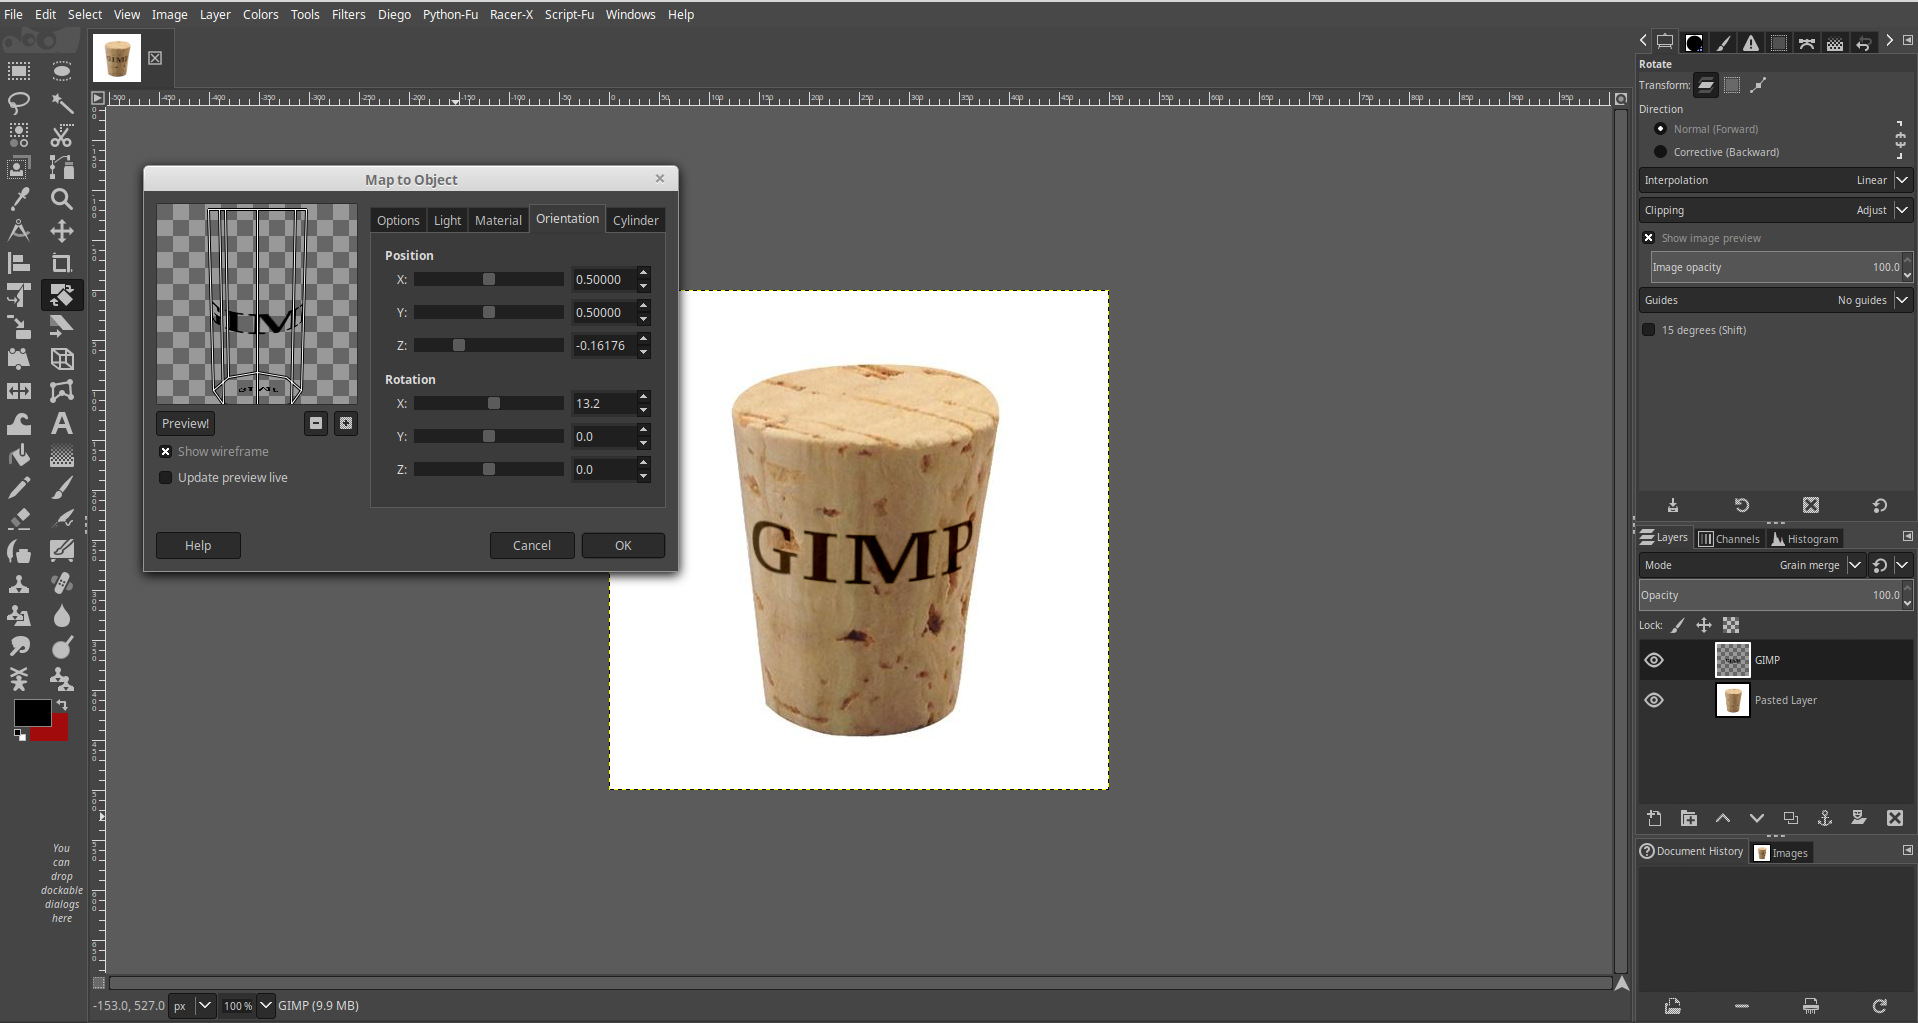Anchor the floating layer
1918x1023 pixels.
[x=1825, y=818]
